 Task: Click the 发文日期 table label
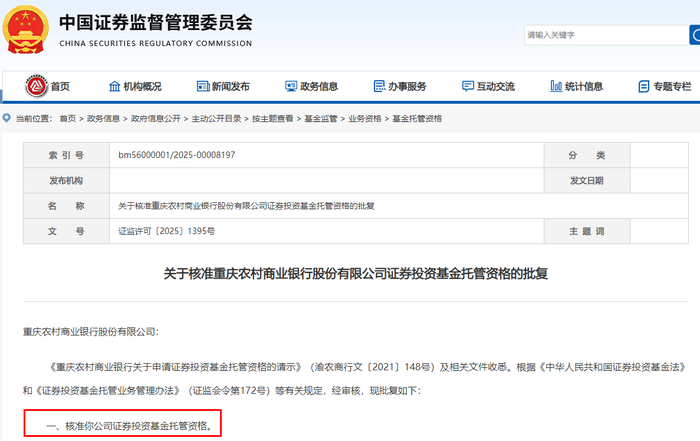pos(587,181)
